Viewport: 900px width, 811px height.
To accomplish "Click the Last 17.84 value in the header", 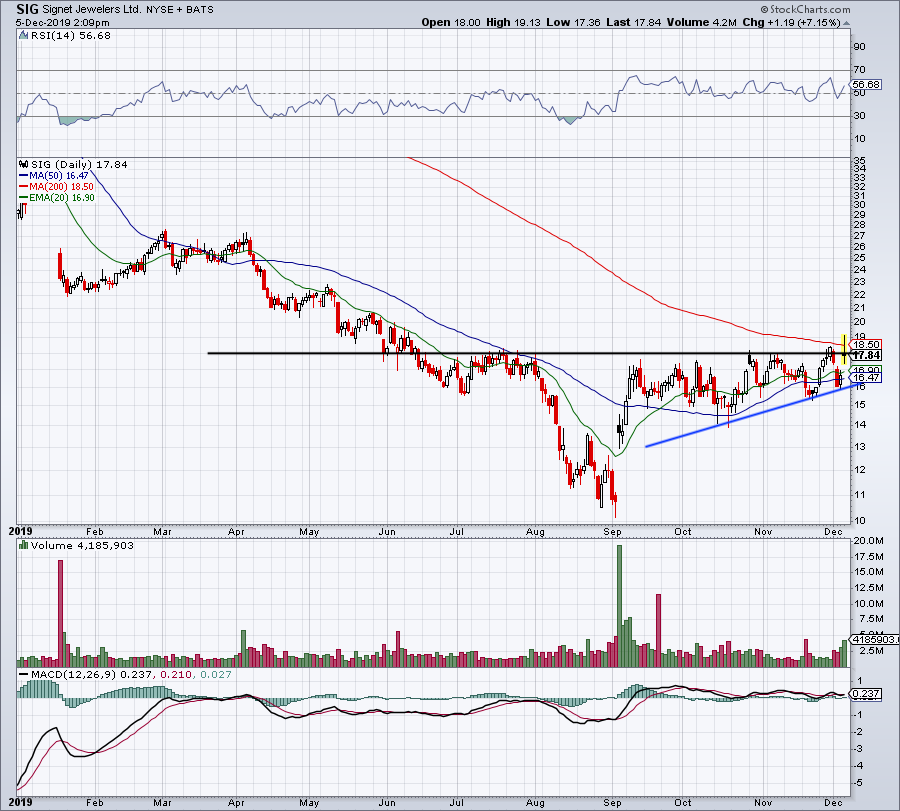I will (x=633, y=22).
